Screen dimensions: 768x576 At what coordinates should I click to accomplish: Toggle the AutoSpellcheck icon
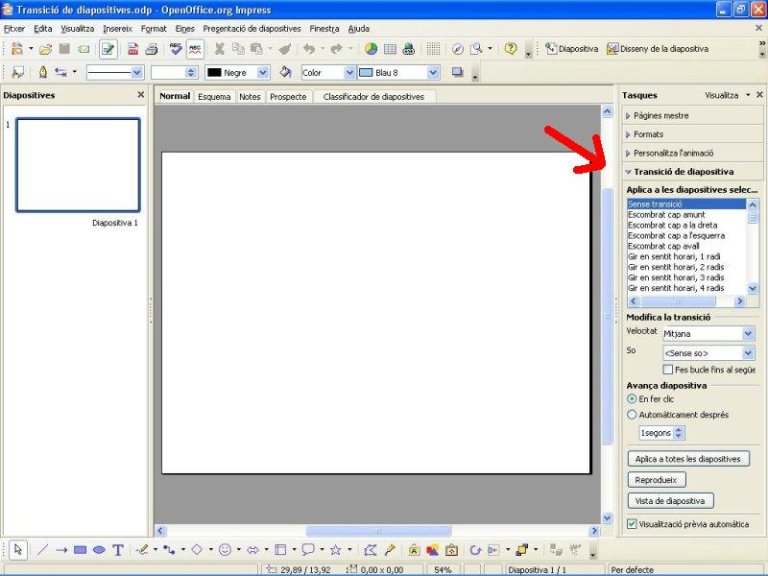195,49
